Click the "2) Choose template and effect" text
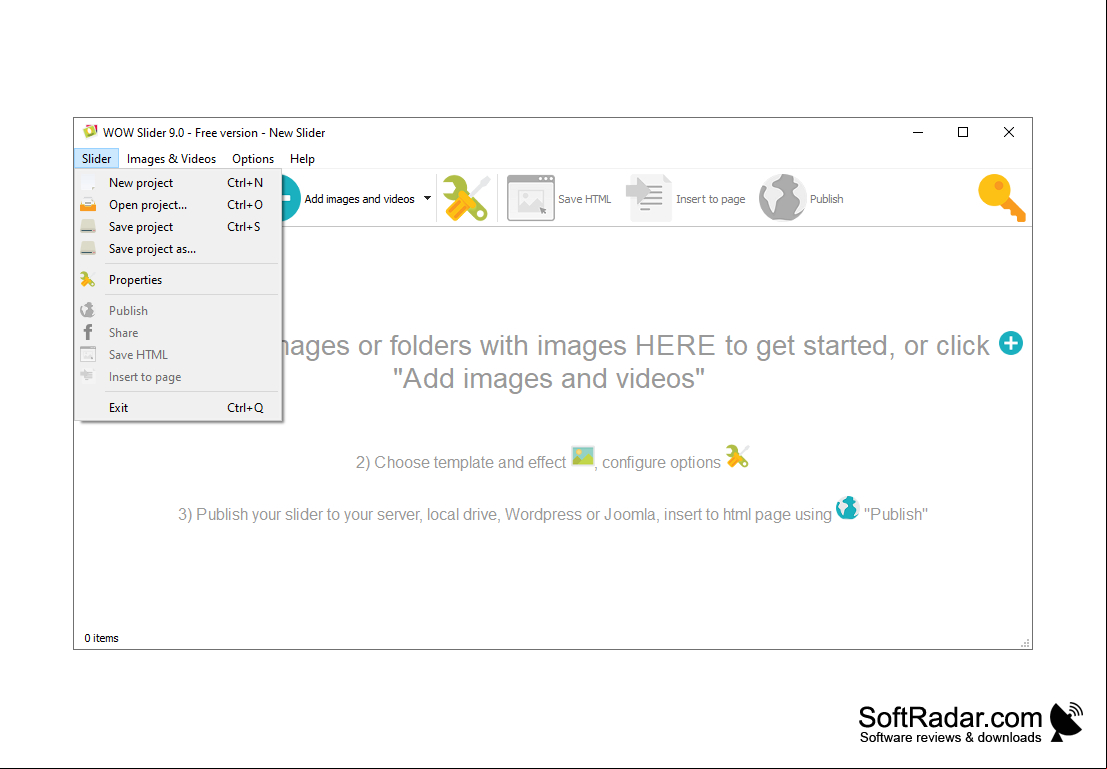 click(461, 463)
